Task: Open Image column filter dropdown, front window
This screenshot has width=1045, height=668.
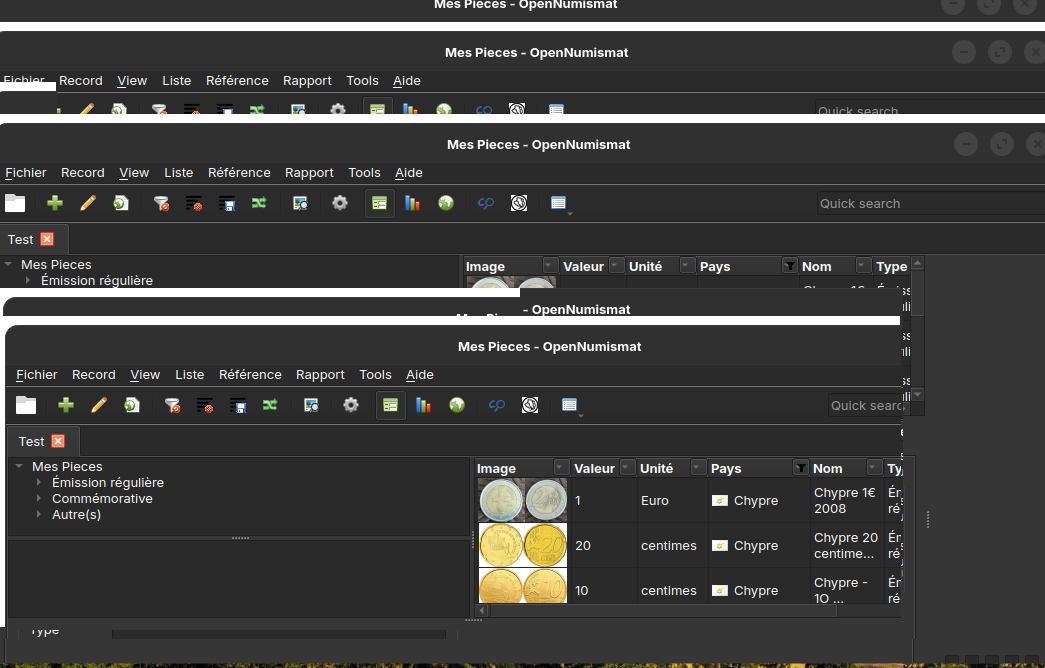Action: tap(561, 467)
